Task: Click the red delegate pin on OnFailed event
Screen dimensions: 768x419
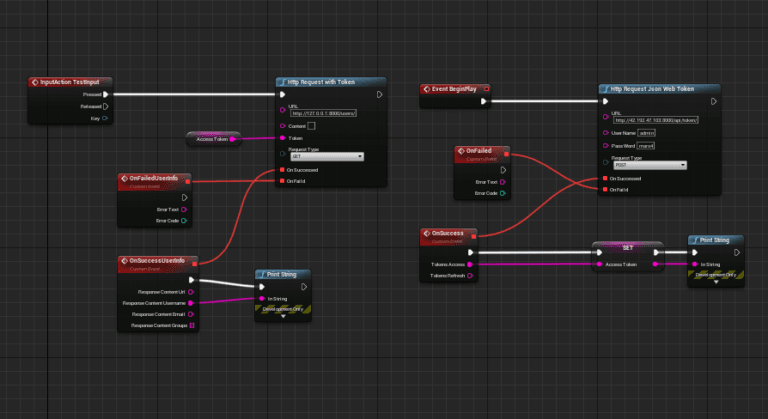Action: 506,154
